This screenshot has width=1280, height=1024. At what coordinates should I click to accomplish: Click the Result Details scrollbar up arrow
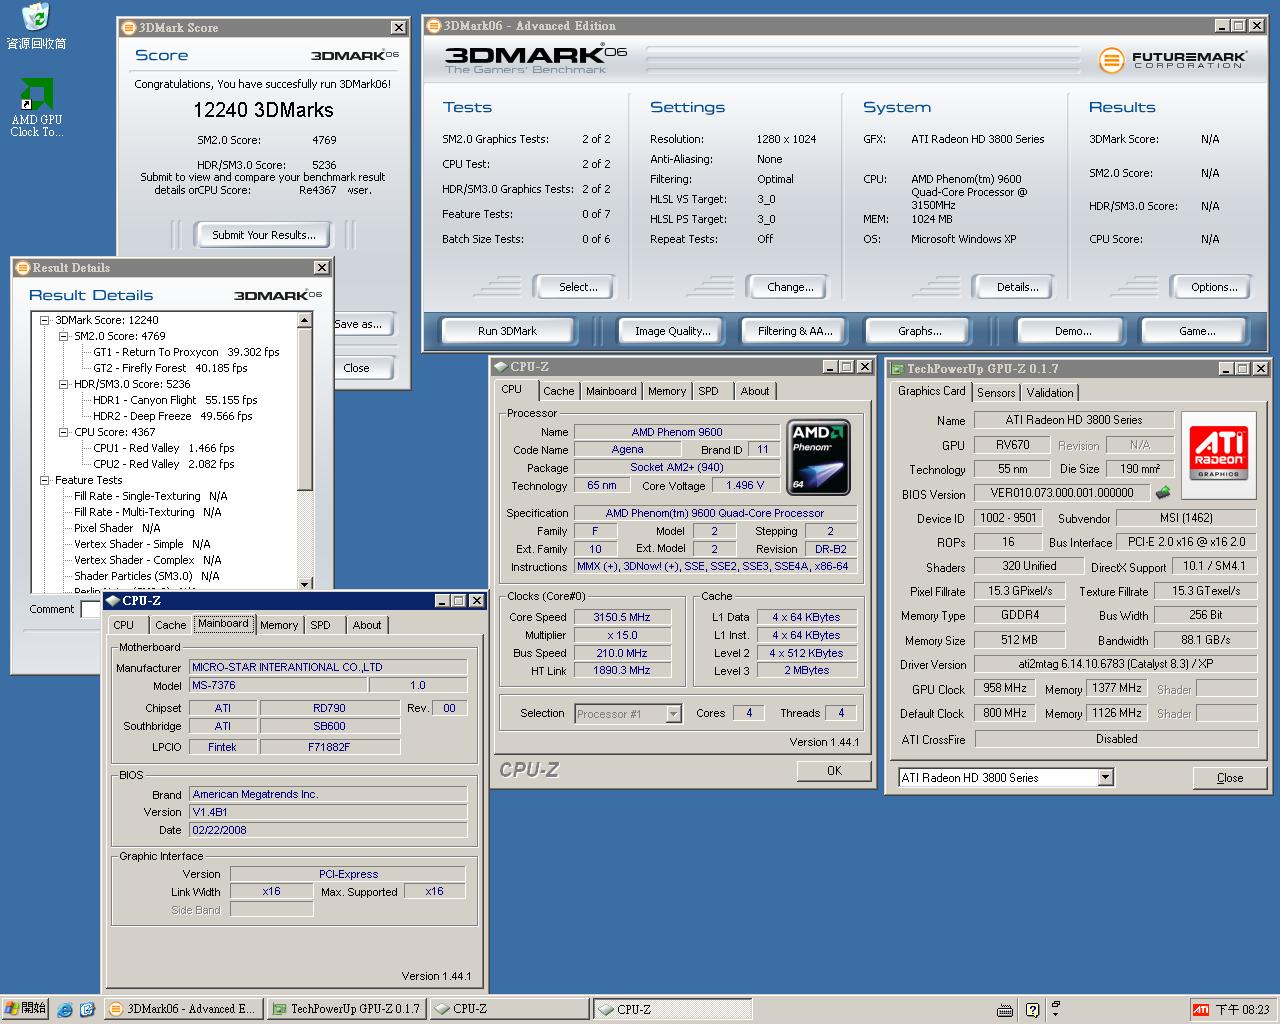(x=305, y=320)
